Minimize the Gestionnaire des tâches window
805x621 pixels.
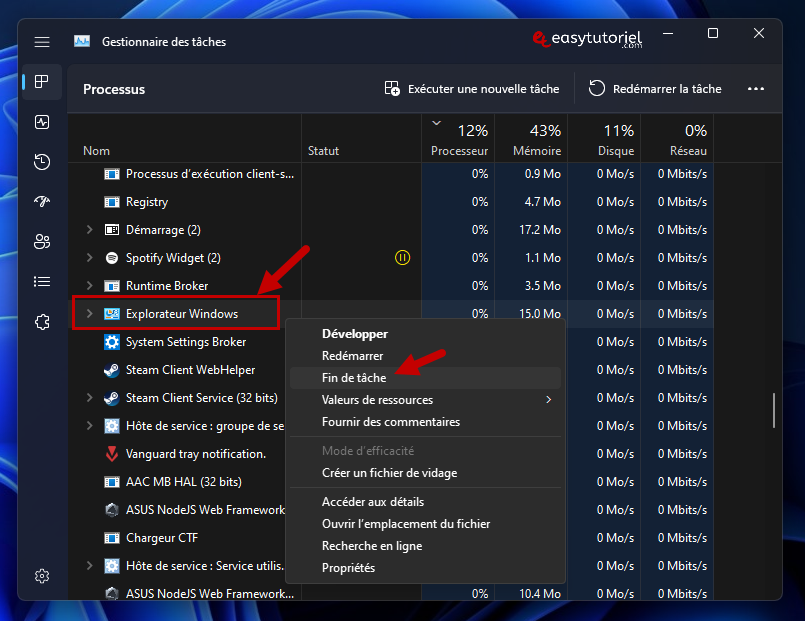coord(668,34)
